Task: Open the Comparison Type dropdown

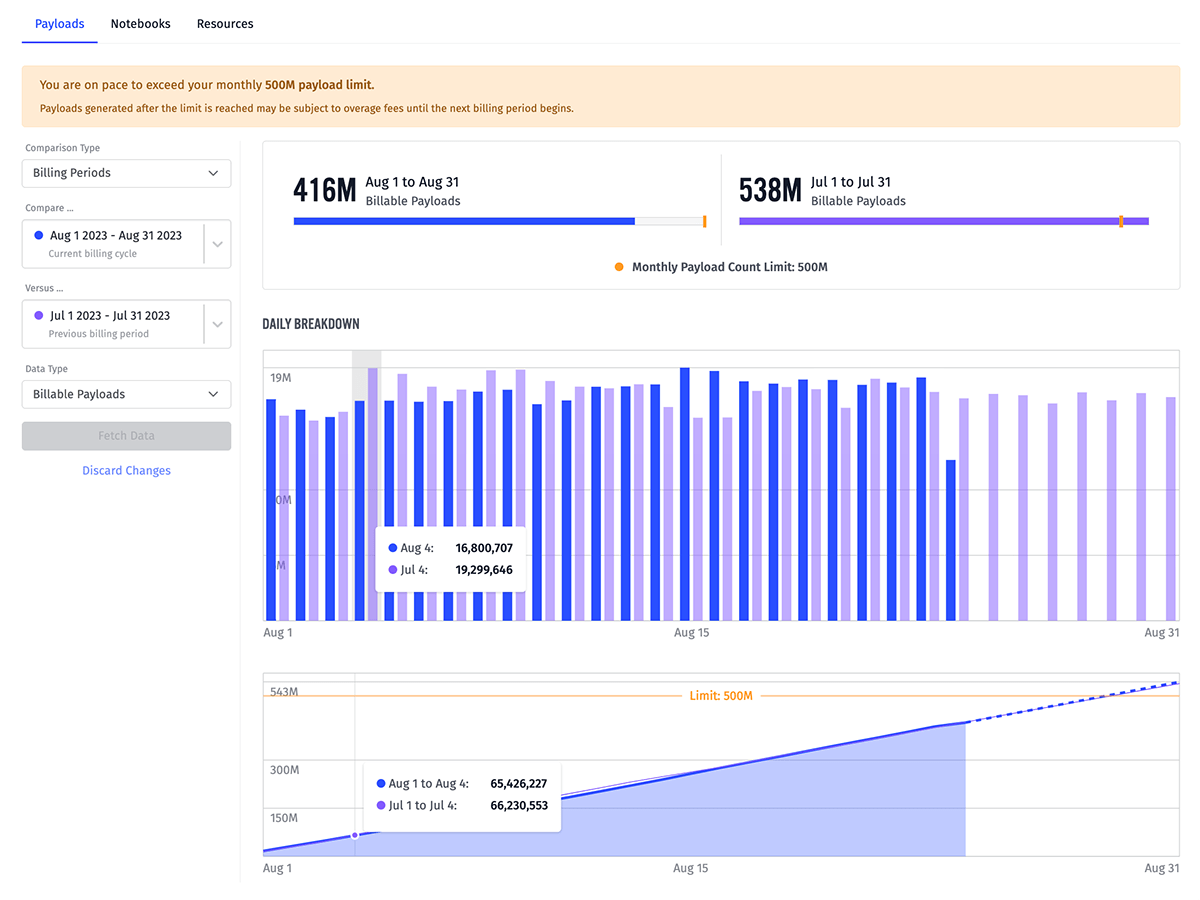Action: coord(126,173)
